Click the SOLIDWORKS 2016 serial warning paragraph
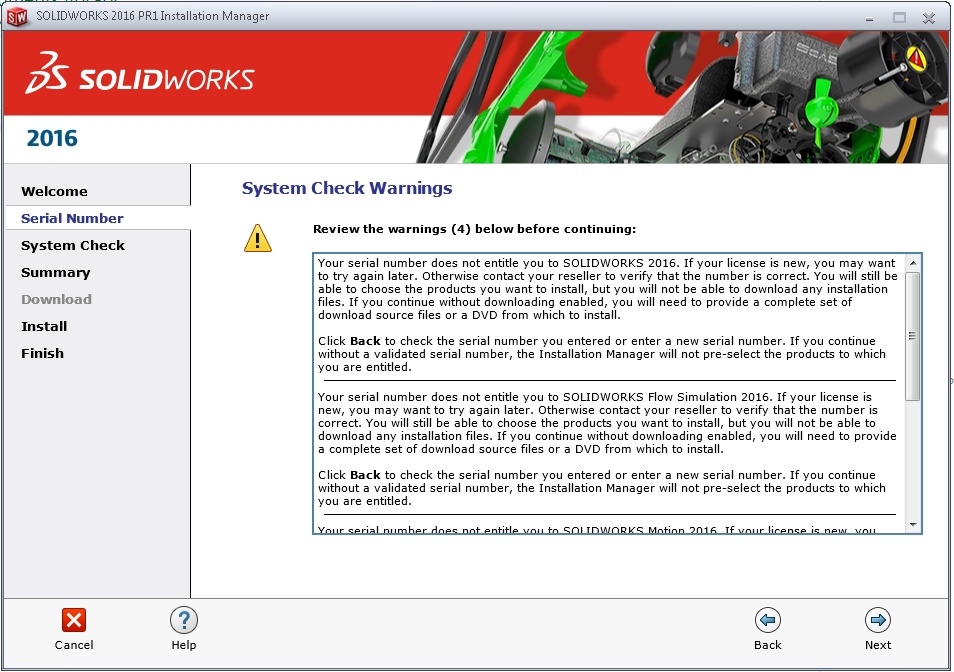 (607, 289)
